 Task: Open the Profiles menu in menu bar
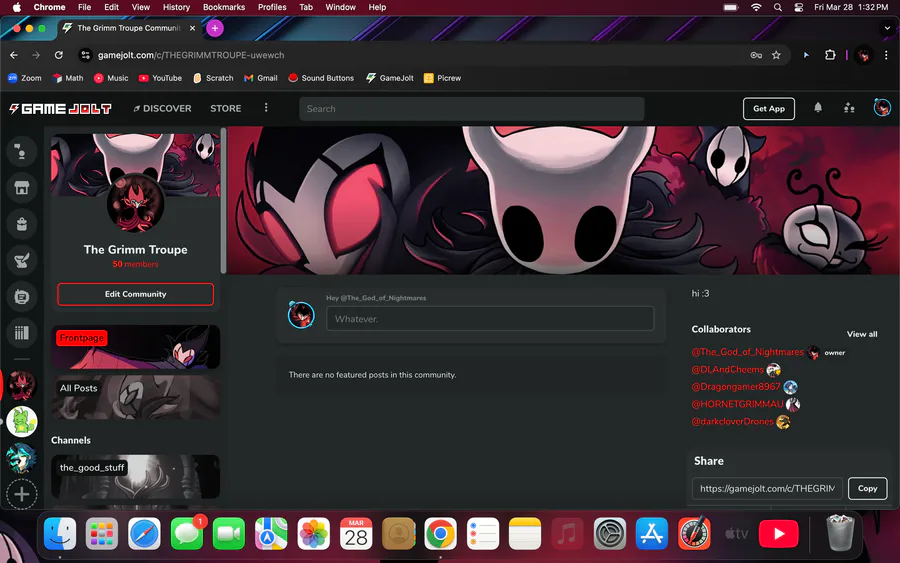[x=271, y=7]
